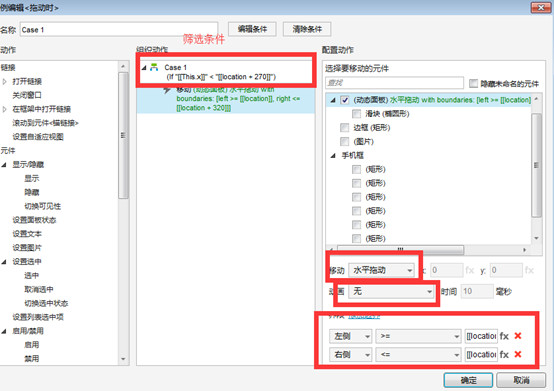Toggle 隐藏未命名的元件 checkbox

pos(473,83)
